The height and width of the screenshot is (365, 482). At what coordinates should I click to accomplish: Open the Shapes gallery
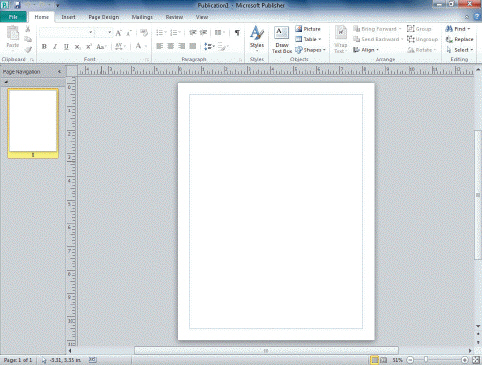pos(310,50)
